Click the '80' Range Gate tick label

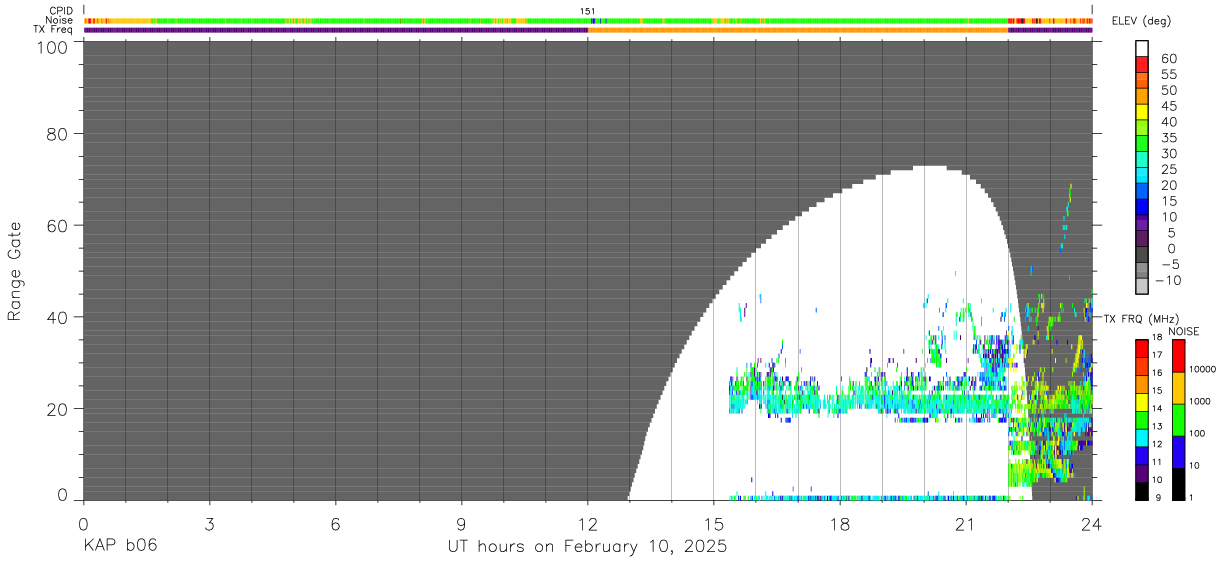[56, 134]
